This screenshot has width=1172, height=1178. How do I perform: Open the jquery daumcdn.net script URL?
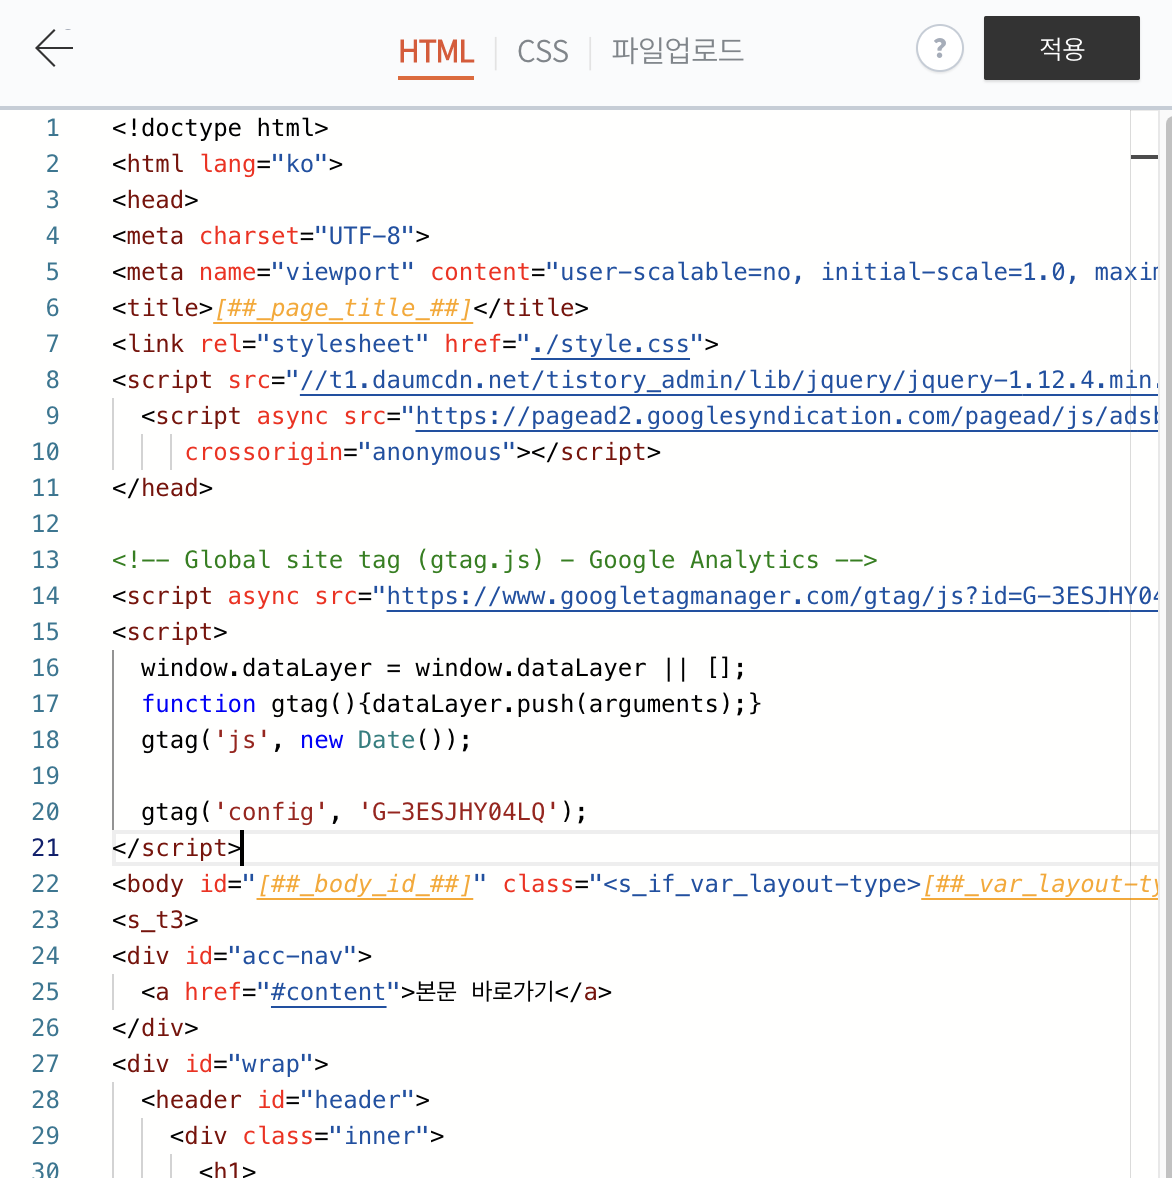pyautogui.click(x=729, y=380)
